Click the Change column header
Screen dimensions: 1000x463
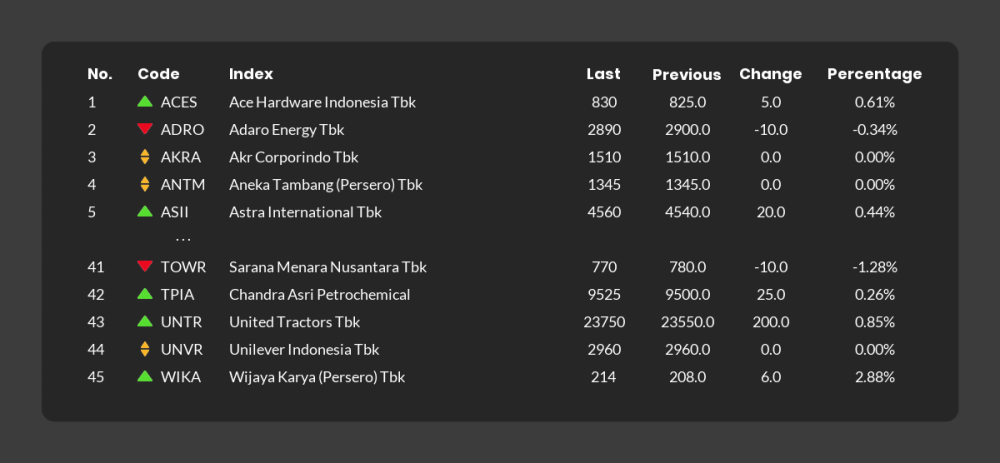770,74
